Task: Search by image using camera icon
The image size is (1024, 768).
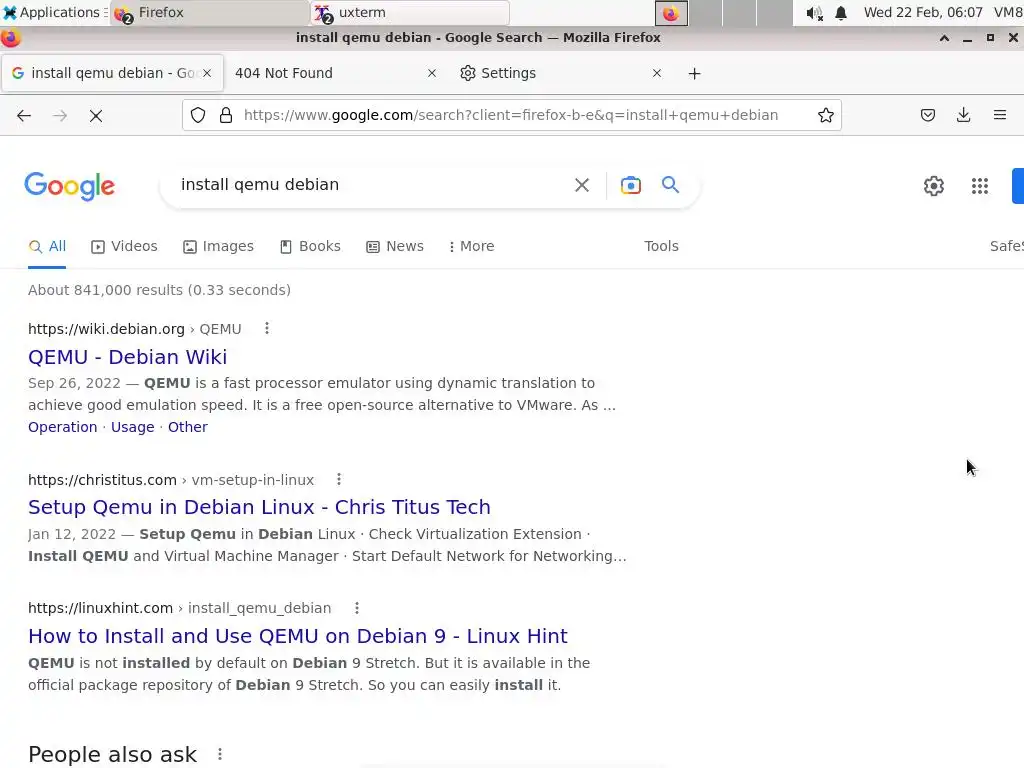Action: click(630, 185)
